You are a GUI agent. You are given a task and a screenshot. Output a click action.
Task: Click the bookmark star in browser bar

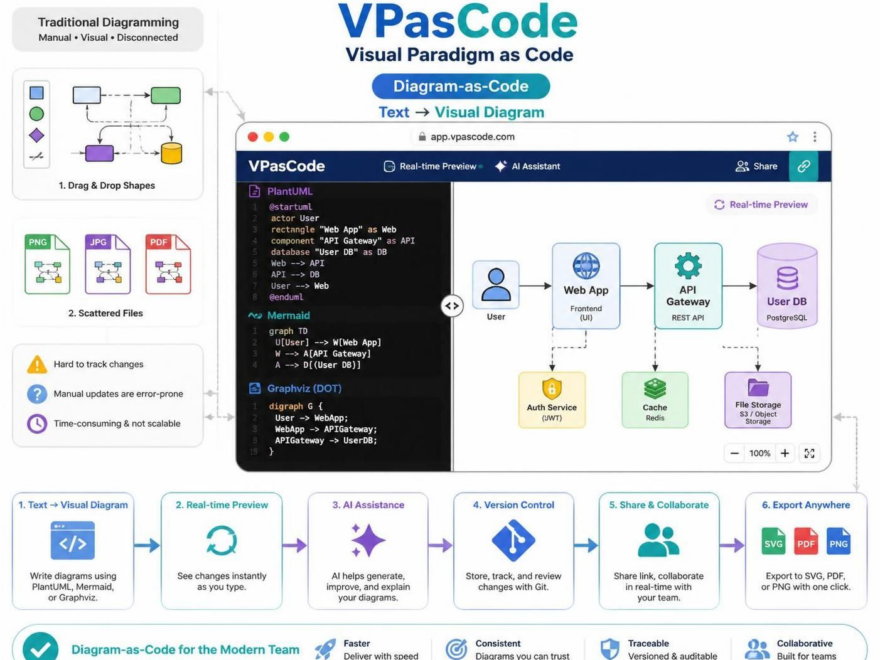pyautogui.click(x=792, y=137)
